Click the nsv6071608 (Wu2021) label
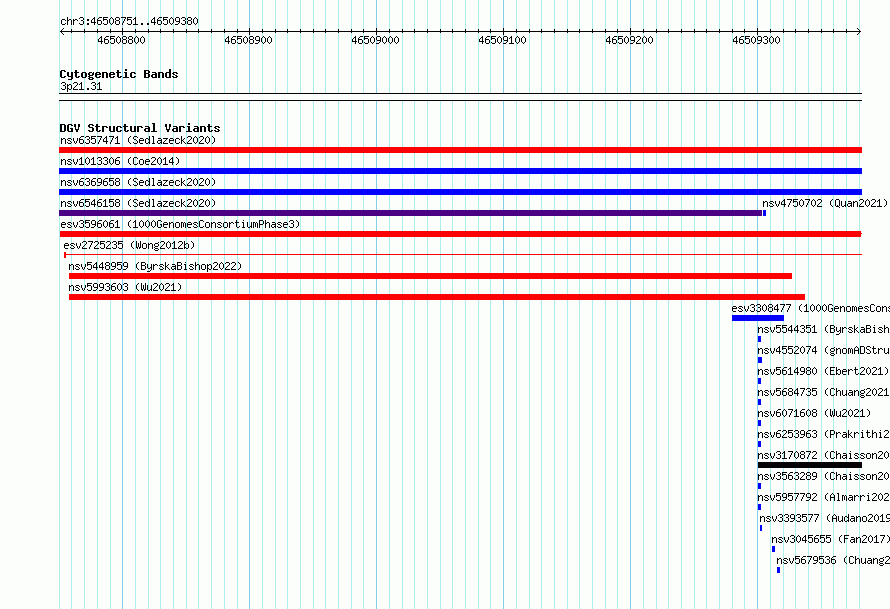The height and width of the screenshot is (609, 890). pyautogui.click(x=814, y=413)
